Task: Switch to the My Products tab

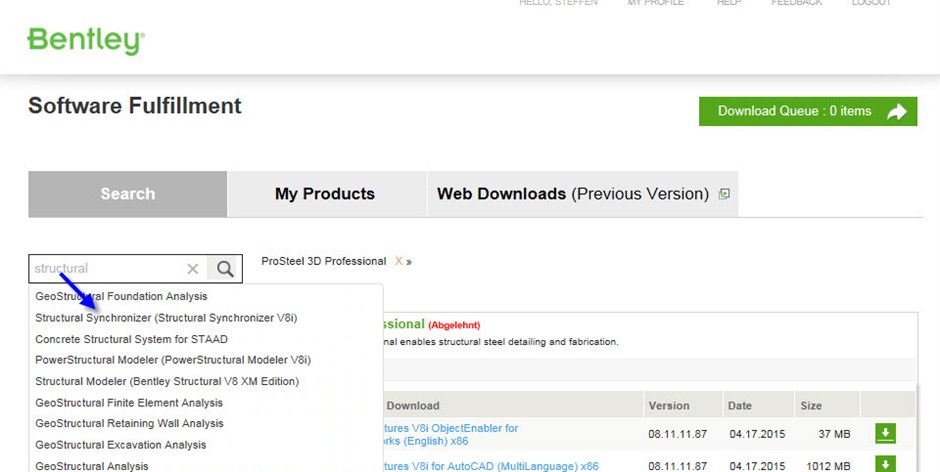Action: (325, 194)
